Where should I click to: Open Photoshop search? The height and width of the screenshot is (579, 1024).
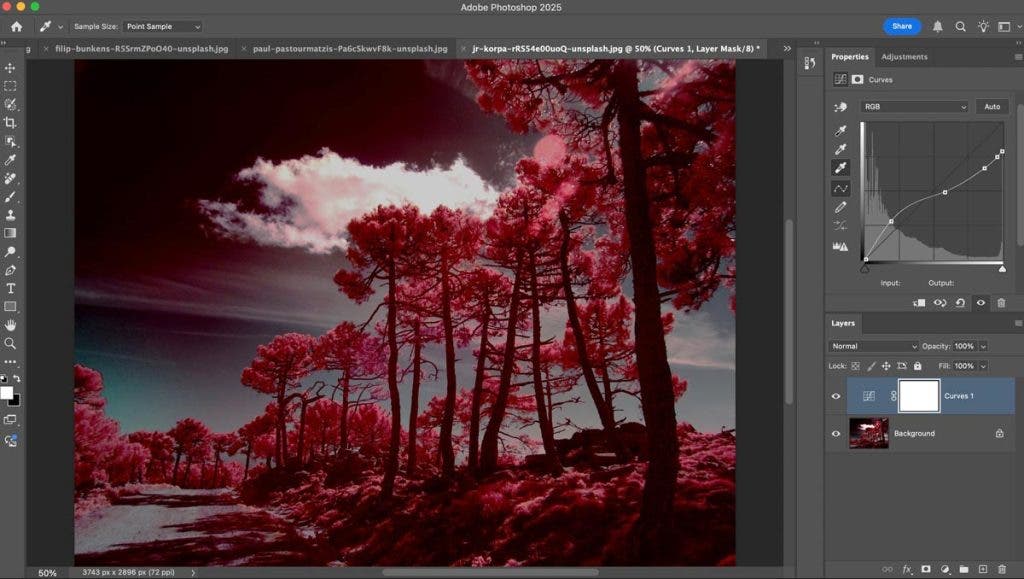[x=961, y=27]
